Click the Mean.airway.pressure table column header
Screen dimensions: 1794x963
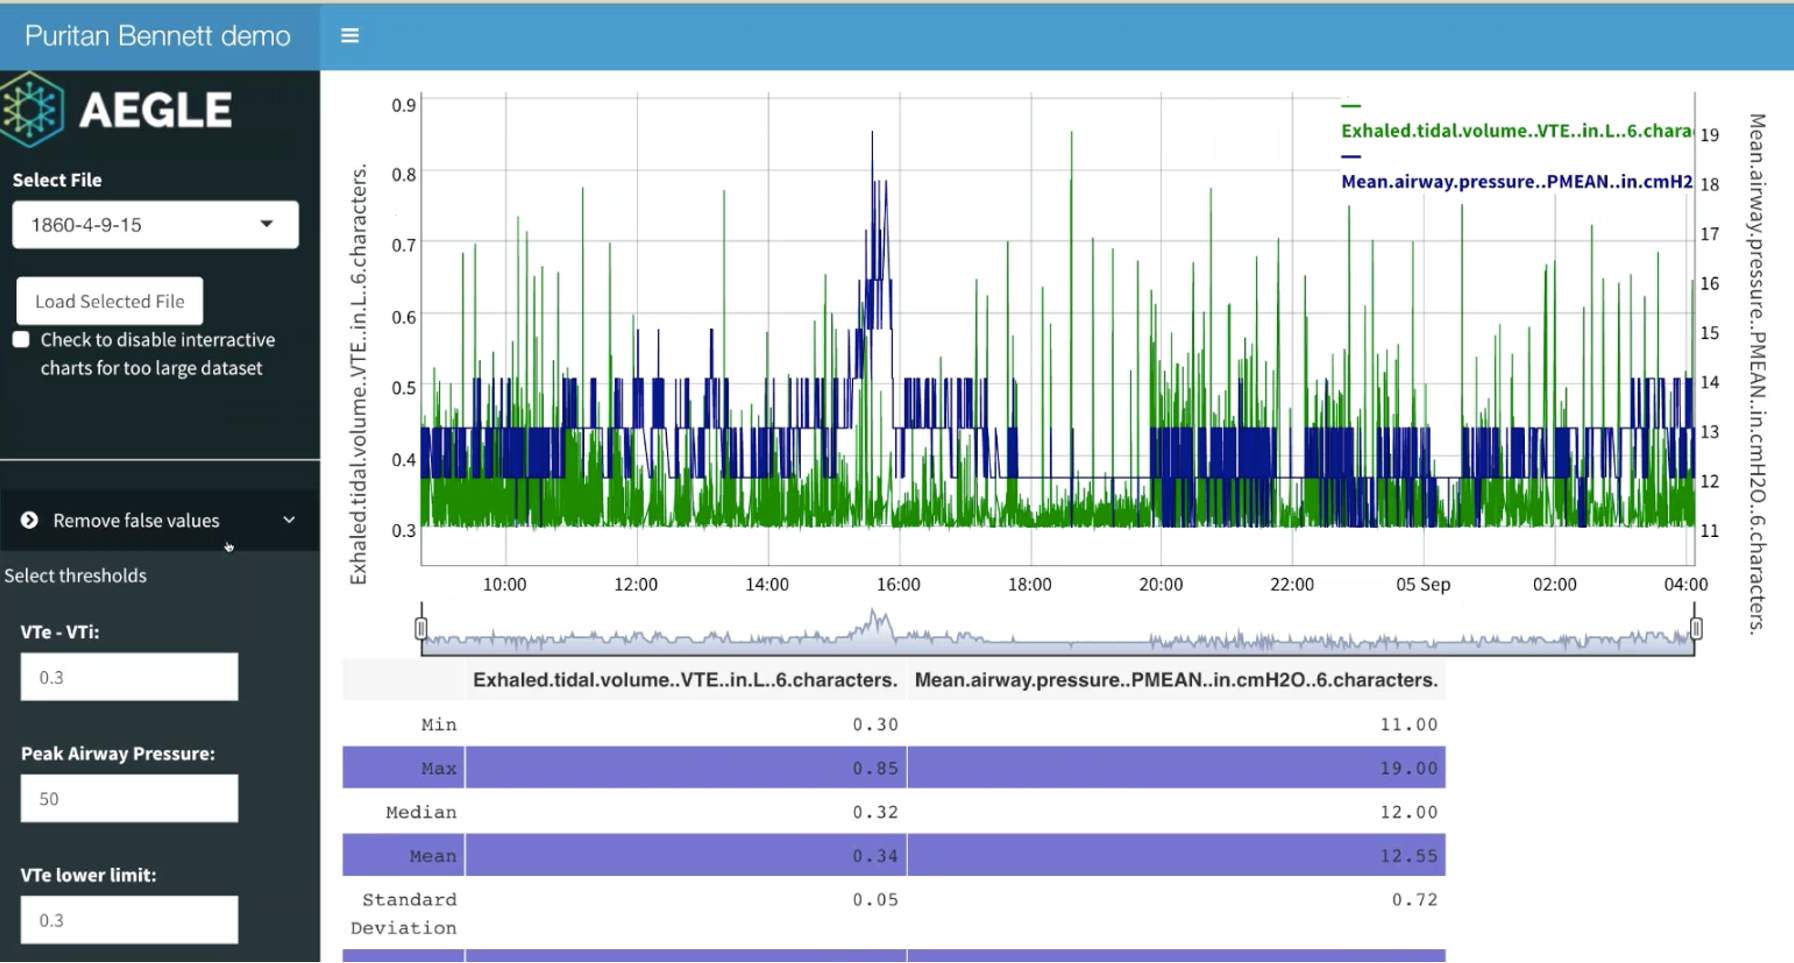1176,680
